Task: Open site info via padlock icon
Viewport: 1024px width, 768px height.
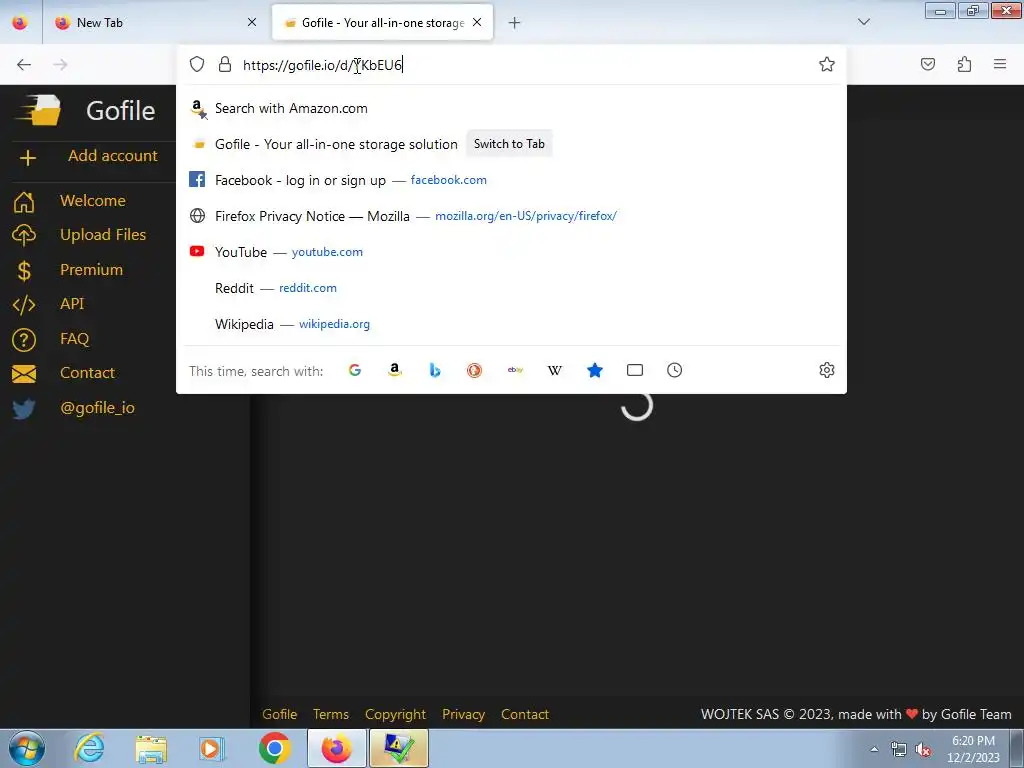Action: pyautogui.click(x=225, y=64)
